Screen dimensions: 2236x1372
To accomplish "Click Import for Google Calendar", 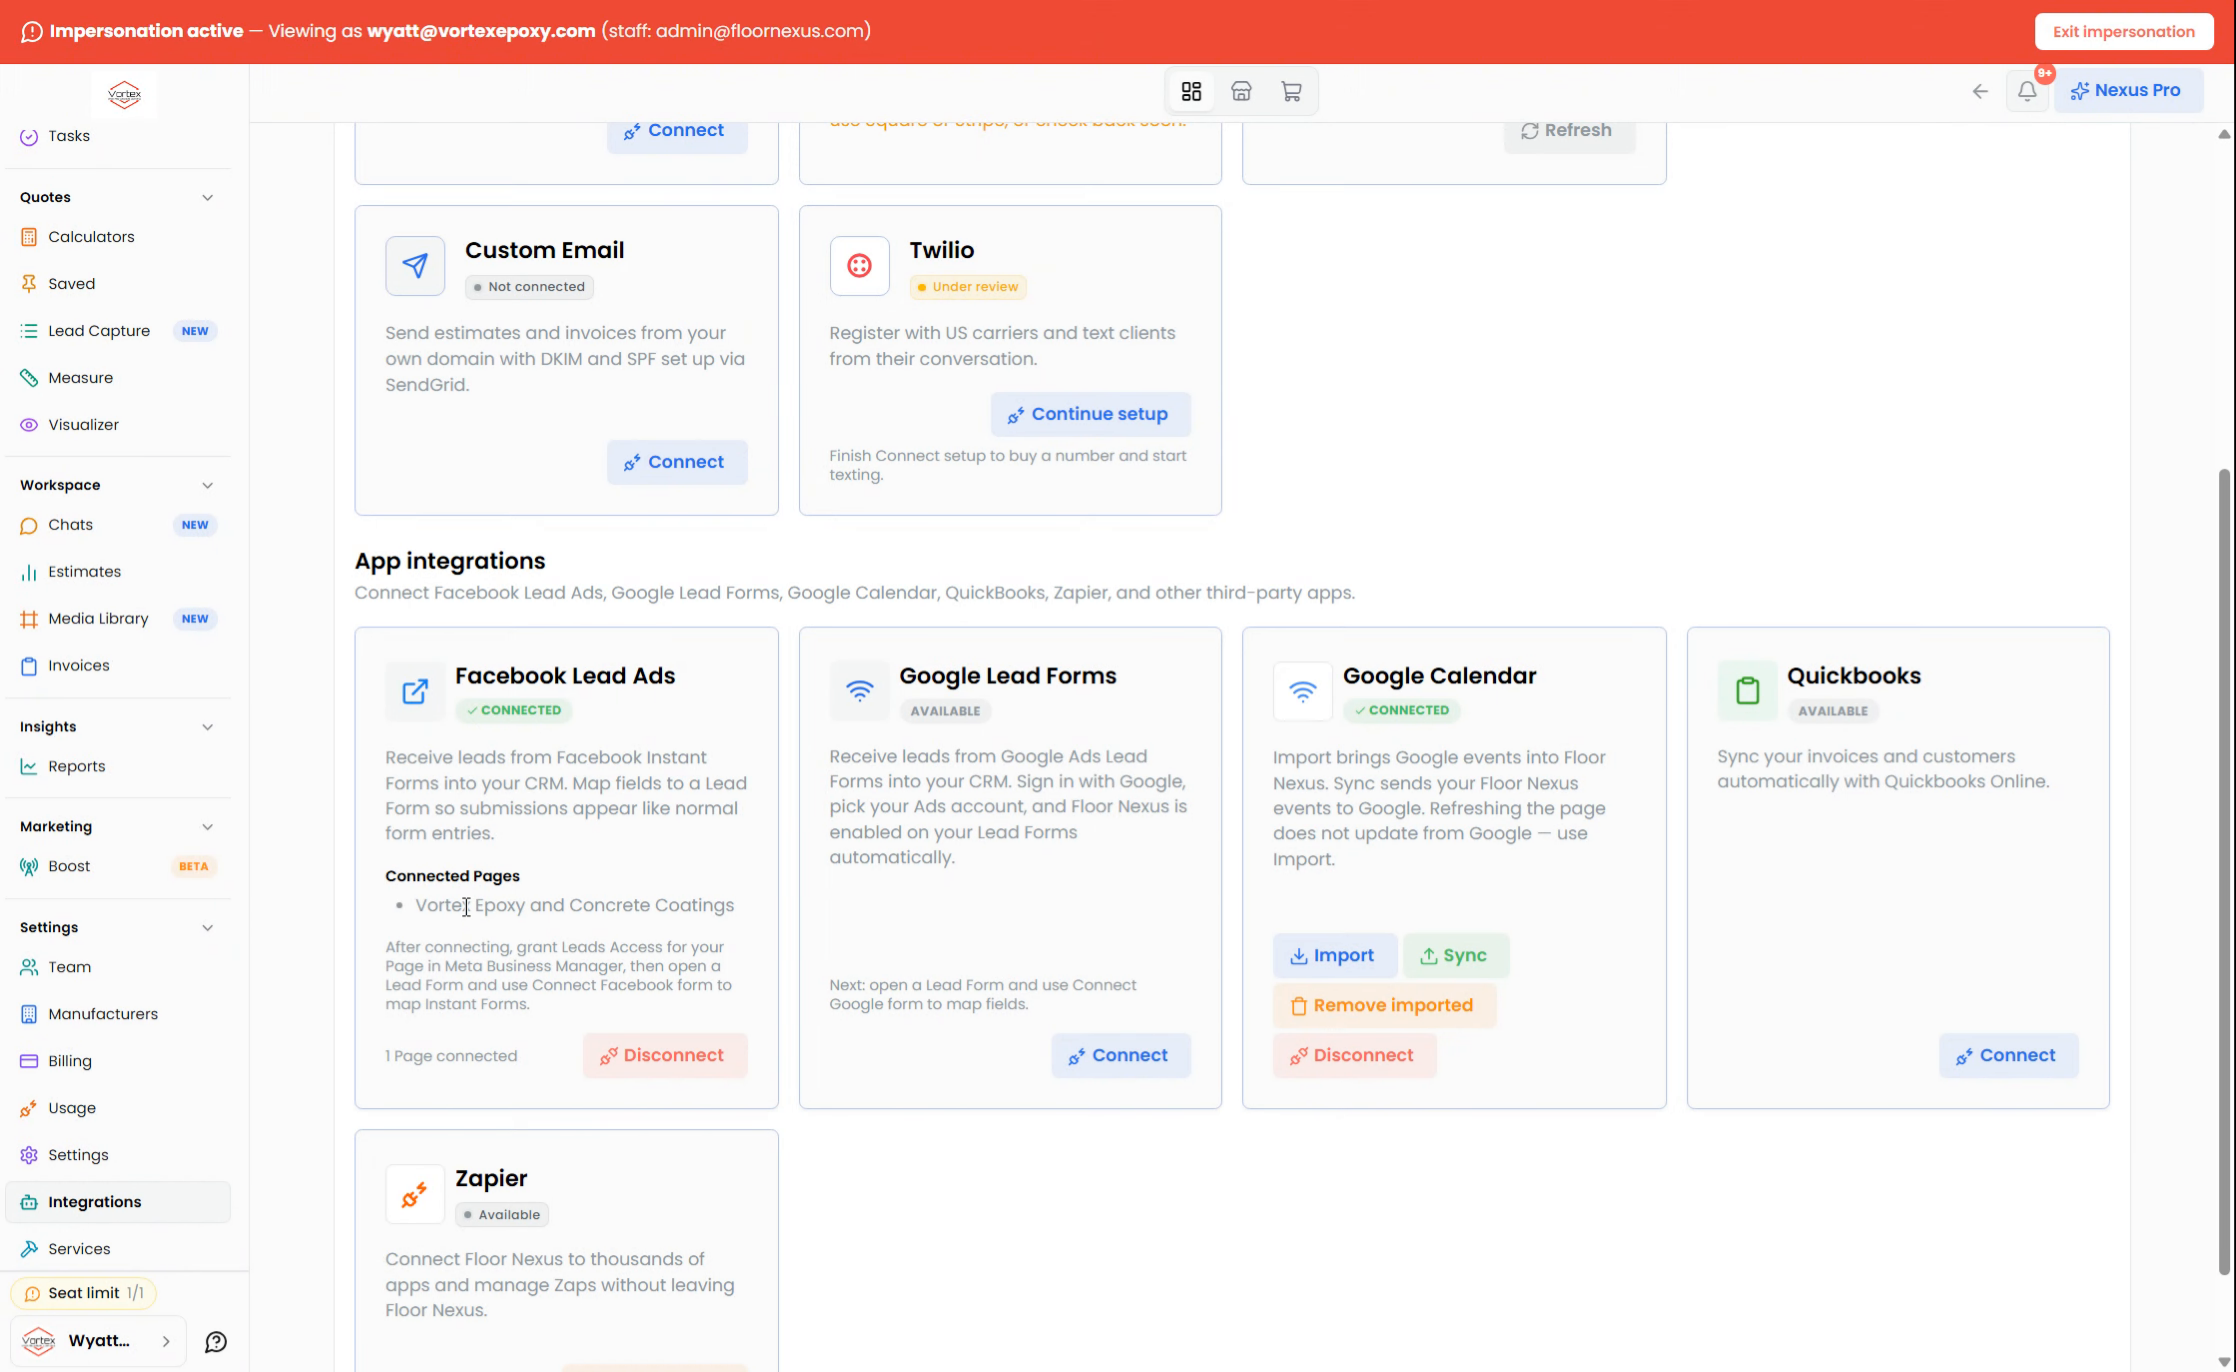I will pos(1334,956).
